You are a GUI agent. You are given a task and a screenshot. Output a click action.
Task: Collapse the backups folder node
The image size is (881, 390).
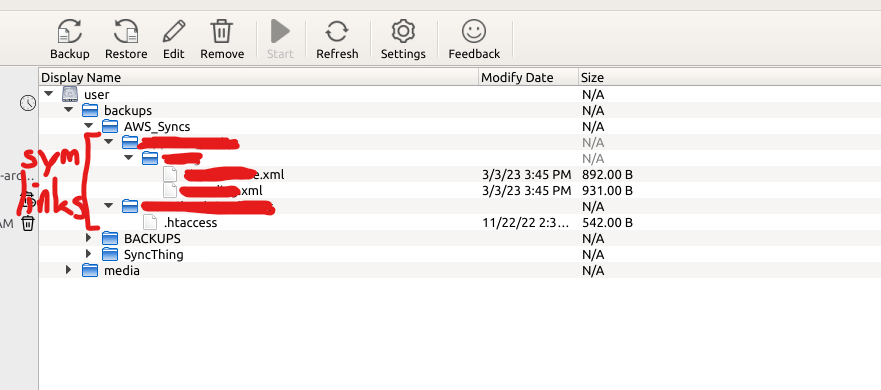coord(69,110)
